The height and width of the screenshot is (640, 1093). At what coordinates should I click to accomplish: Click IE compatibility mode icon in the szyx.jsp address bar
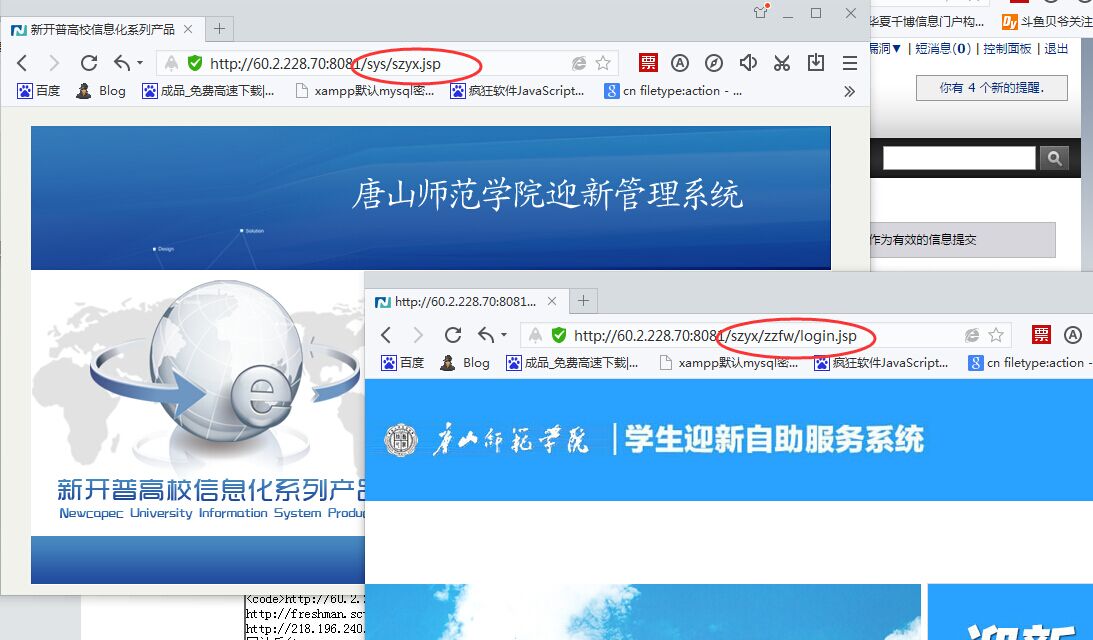point(579,63)
